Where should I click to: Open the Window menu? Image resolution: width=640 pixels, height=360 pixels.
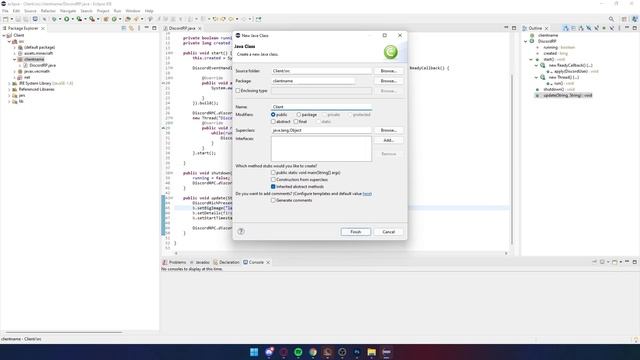click(133, 11)
